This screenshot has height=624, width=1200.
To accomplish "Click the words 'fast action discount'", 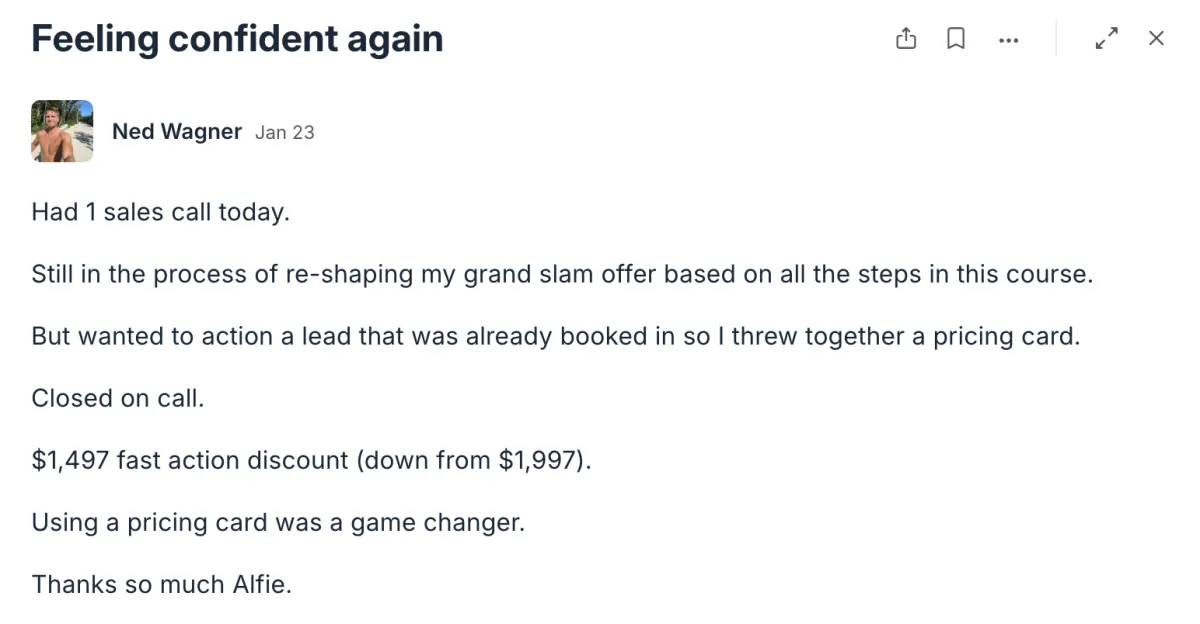I will (x=231, y=460).
